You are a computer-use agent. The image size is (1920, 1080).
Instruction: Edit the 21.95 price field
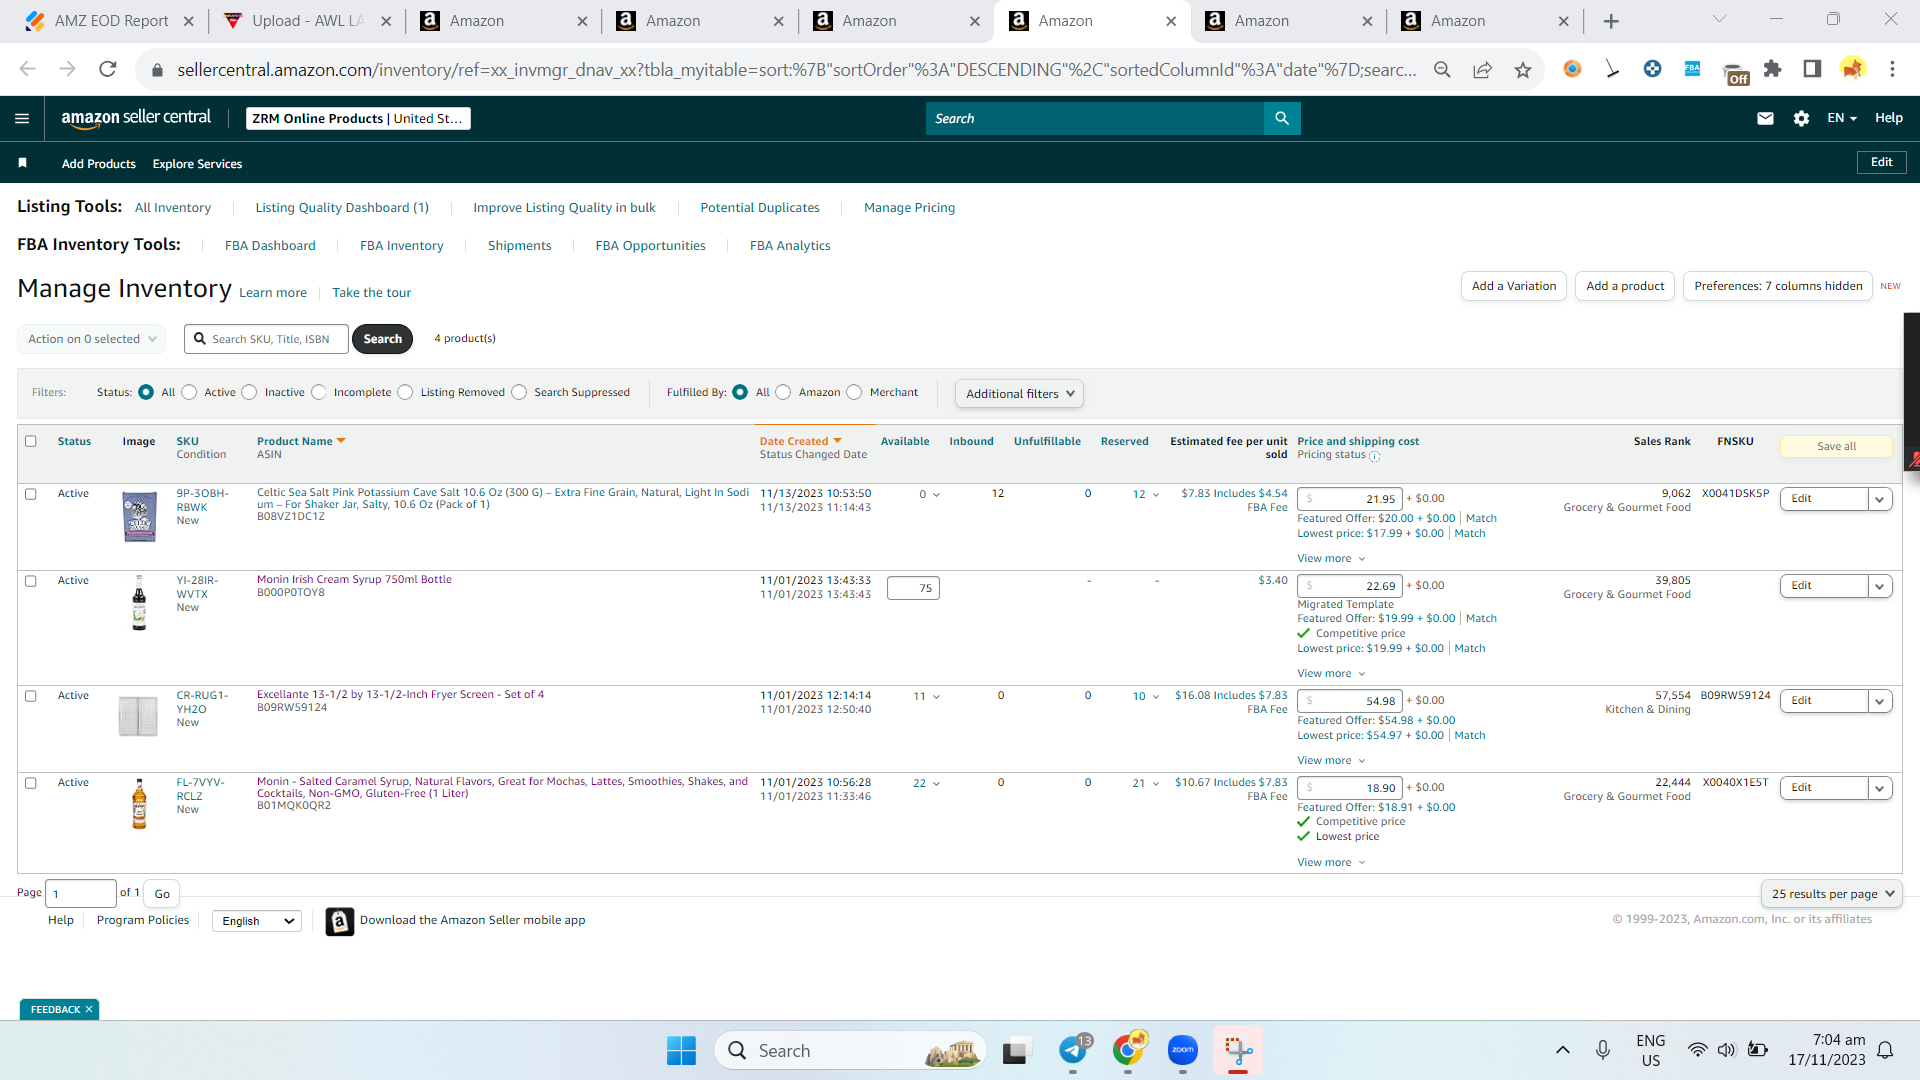tap(1350, 499)
